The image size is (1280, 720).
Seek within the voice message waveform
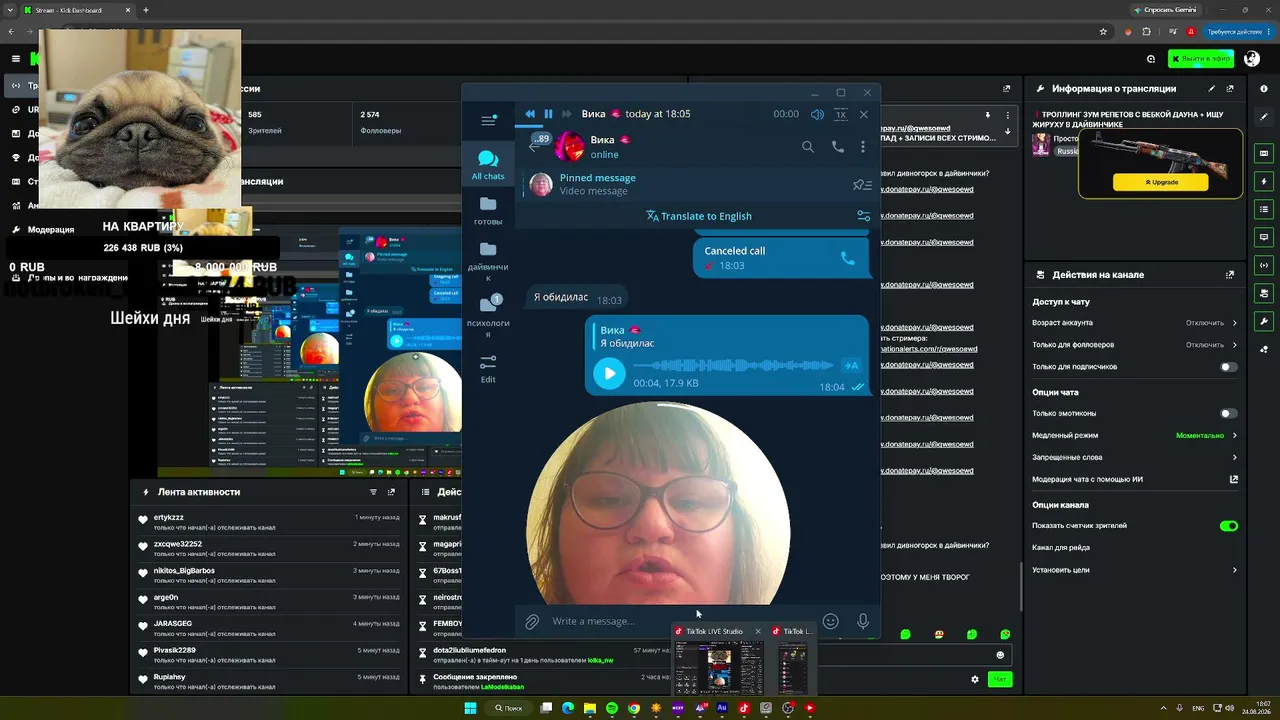click(x=733, y=366)
